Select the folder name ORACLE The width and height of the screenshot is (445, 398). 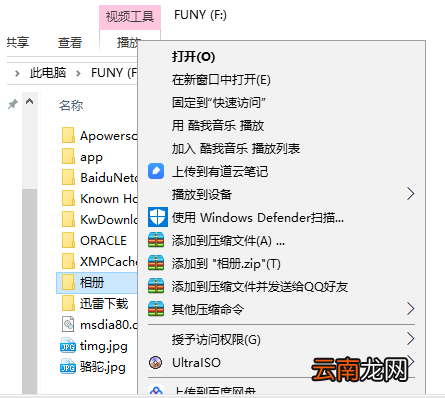click(103, 240)
